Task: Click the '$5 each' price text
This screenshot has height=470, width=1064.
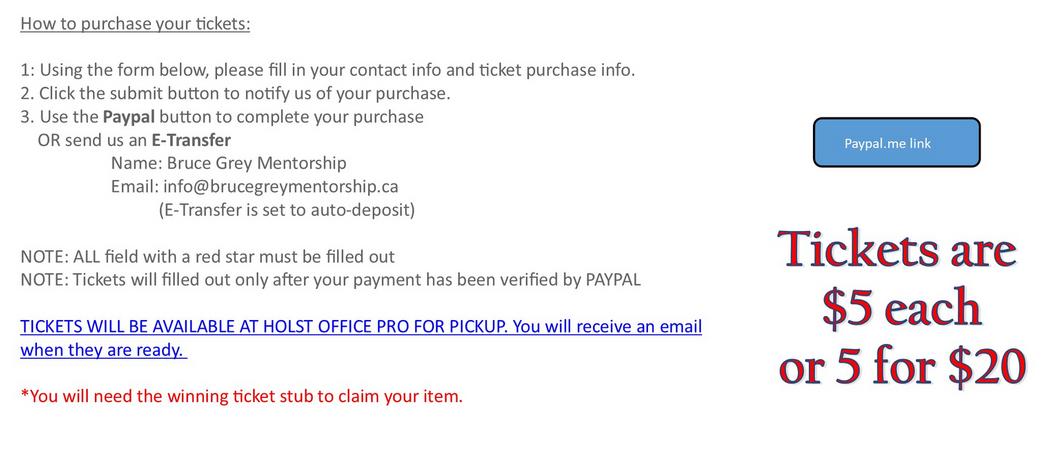Action: point(902,308)
